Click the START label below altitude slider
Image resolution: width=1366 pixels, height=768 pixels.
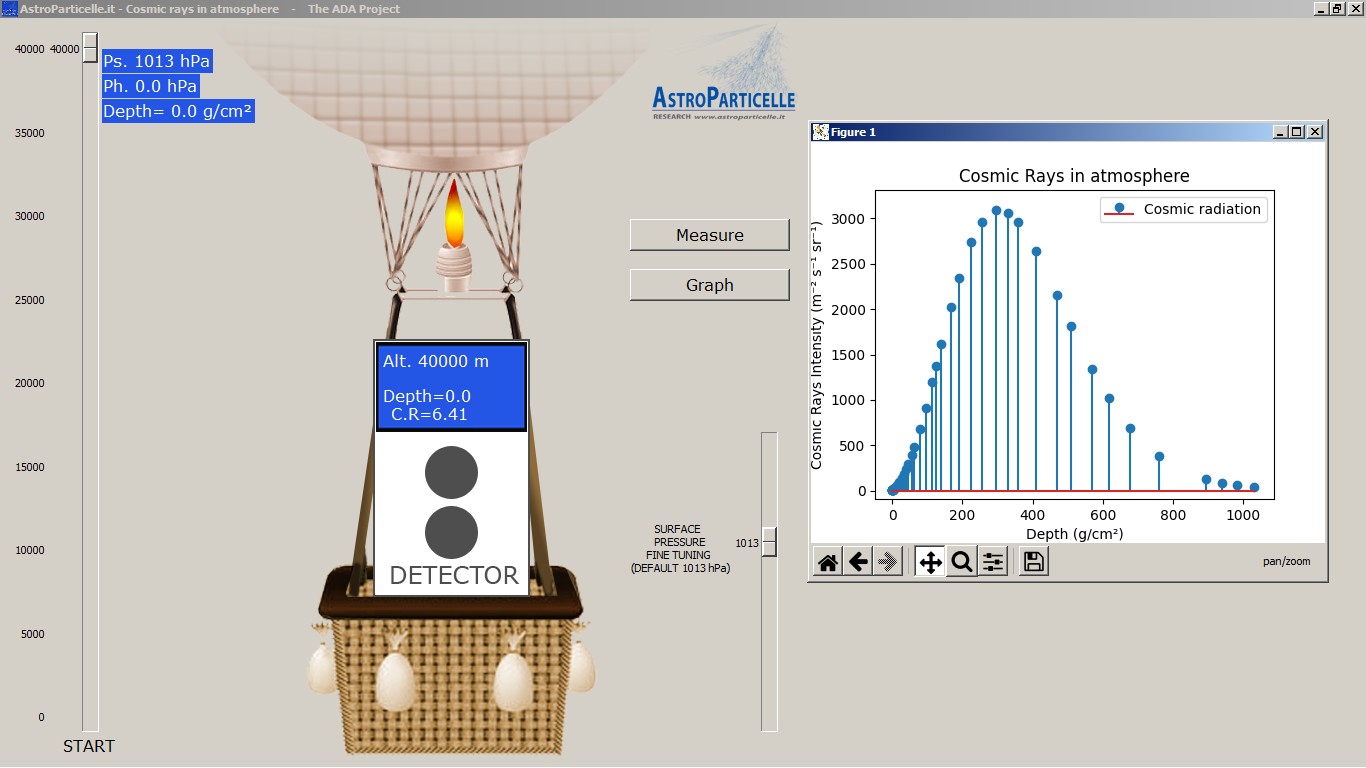[x=89, y=746]
